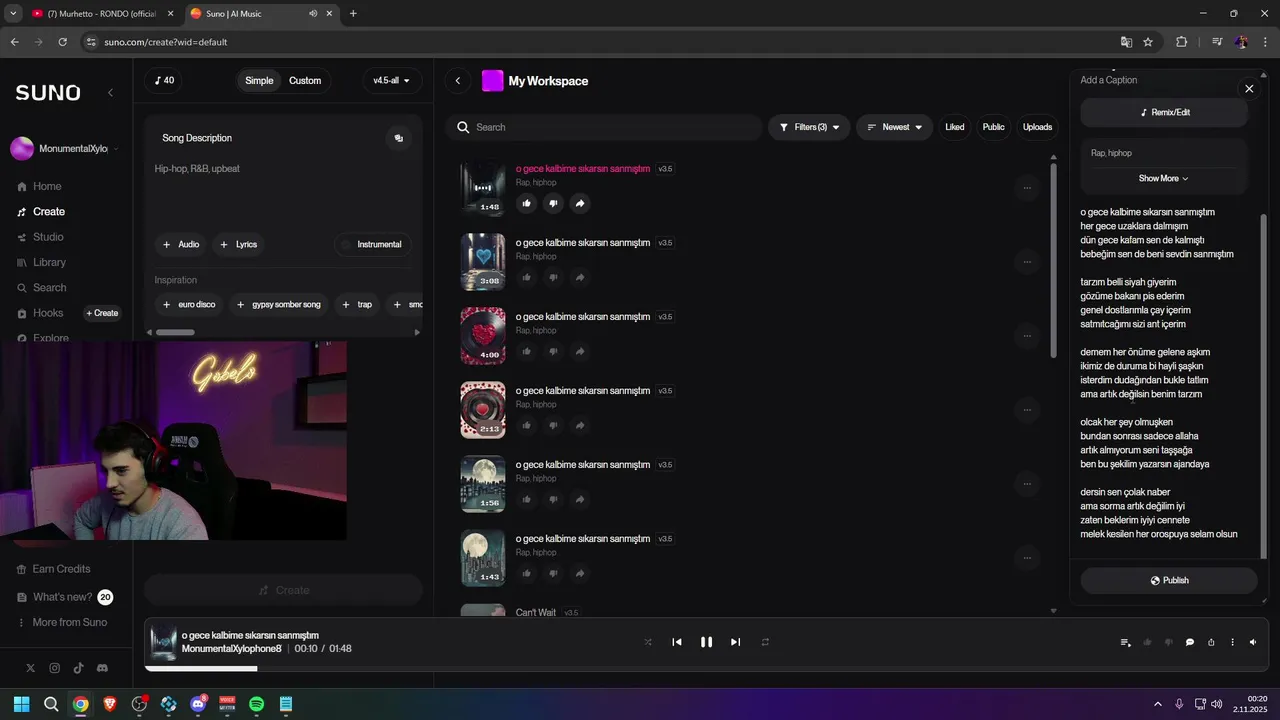This screenshot has width=1280, height=720.
Task: Skip to the previous track
Action: 677,642
